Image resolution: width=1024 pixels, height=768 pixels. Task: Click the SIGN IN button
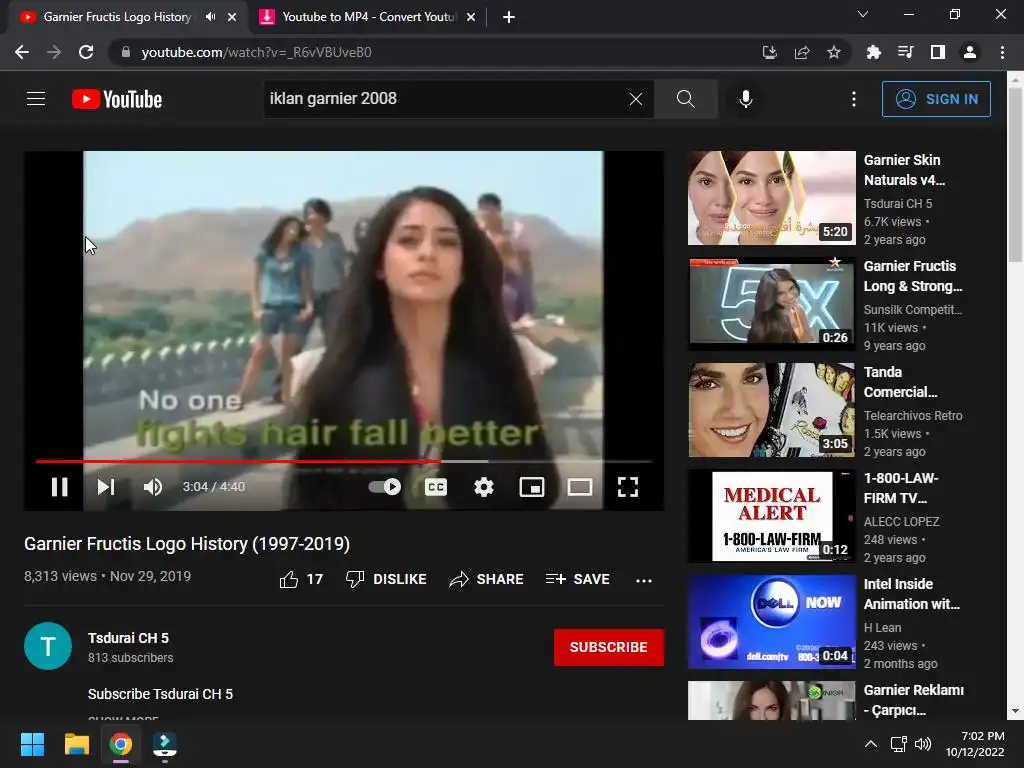(x=936, y=99)
